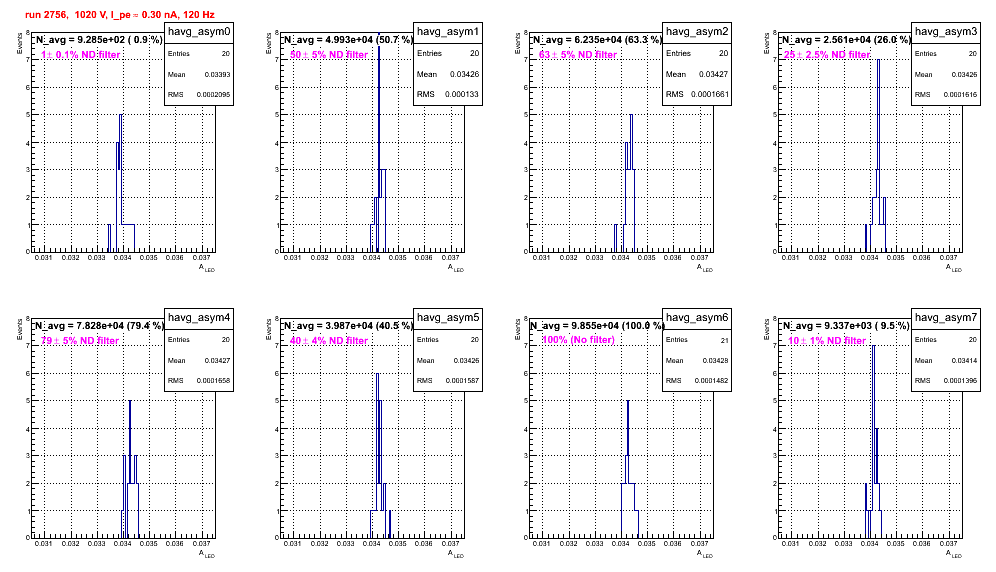Screen dimensions: 996x572
Task: Click RMS 0.0001658 in havg_asym4 stats
Action: (x=199, y=380)
